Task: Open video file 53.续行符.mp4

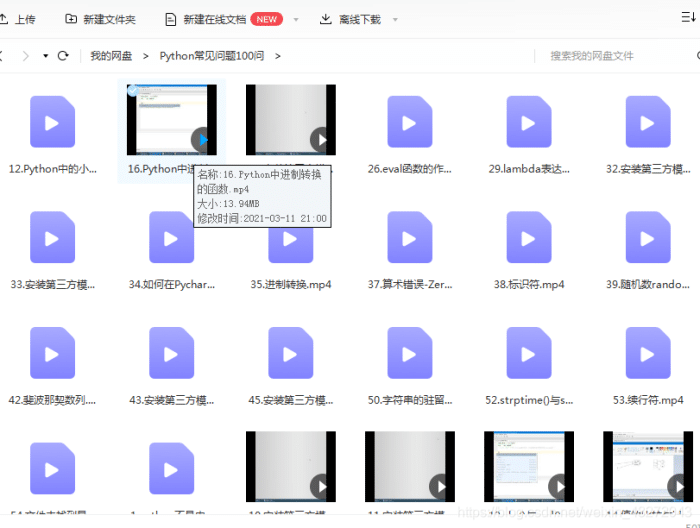Action: point(648,353)
